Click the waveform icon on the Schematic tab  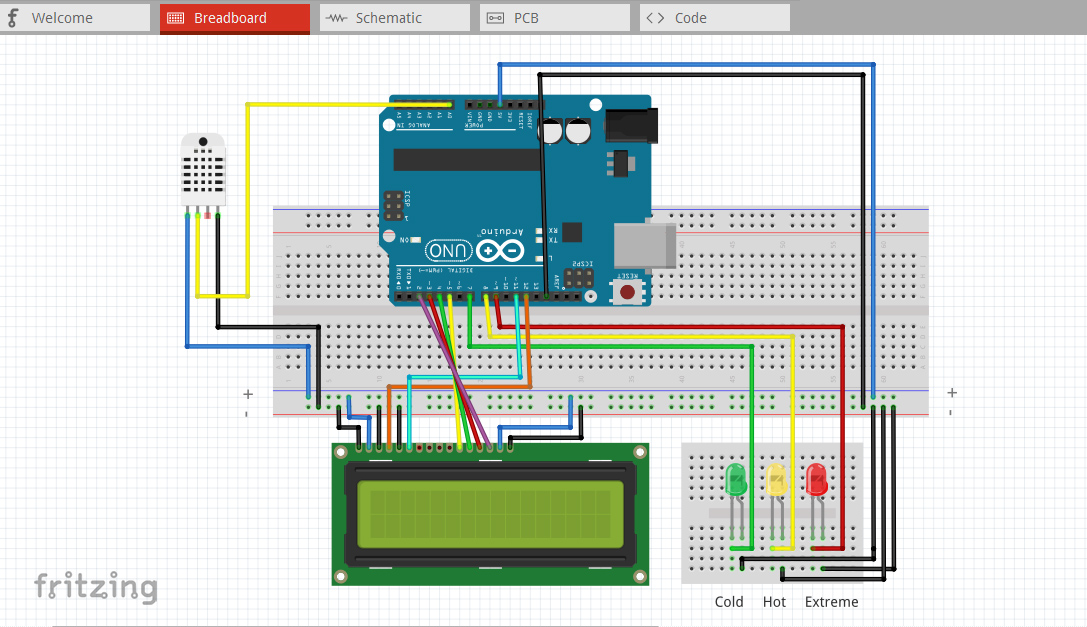pyautogui.click(x=334, y=17)
